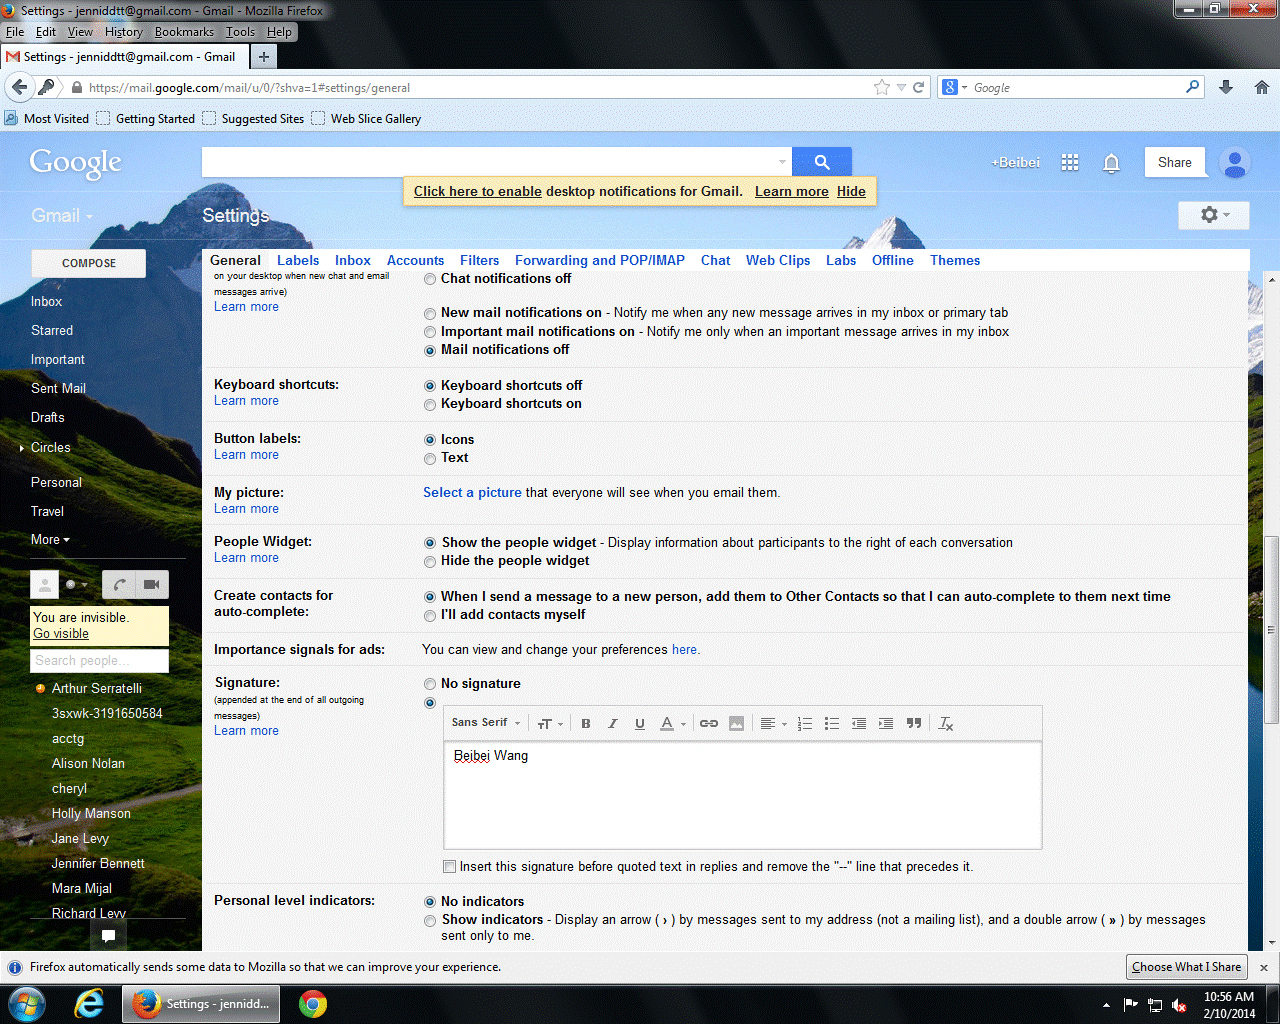1280x1024 pixels.
Task: Click Select a picture link
Action: pyautogui.click(x=472, y=492)
